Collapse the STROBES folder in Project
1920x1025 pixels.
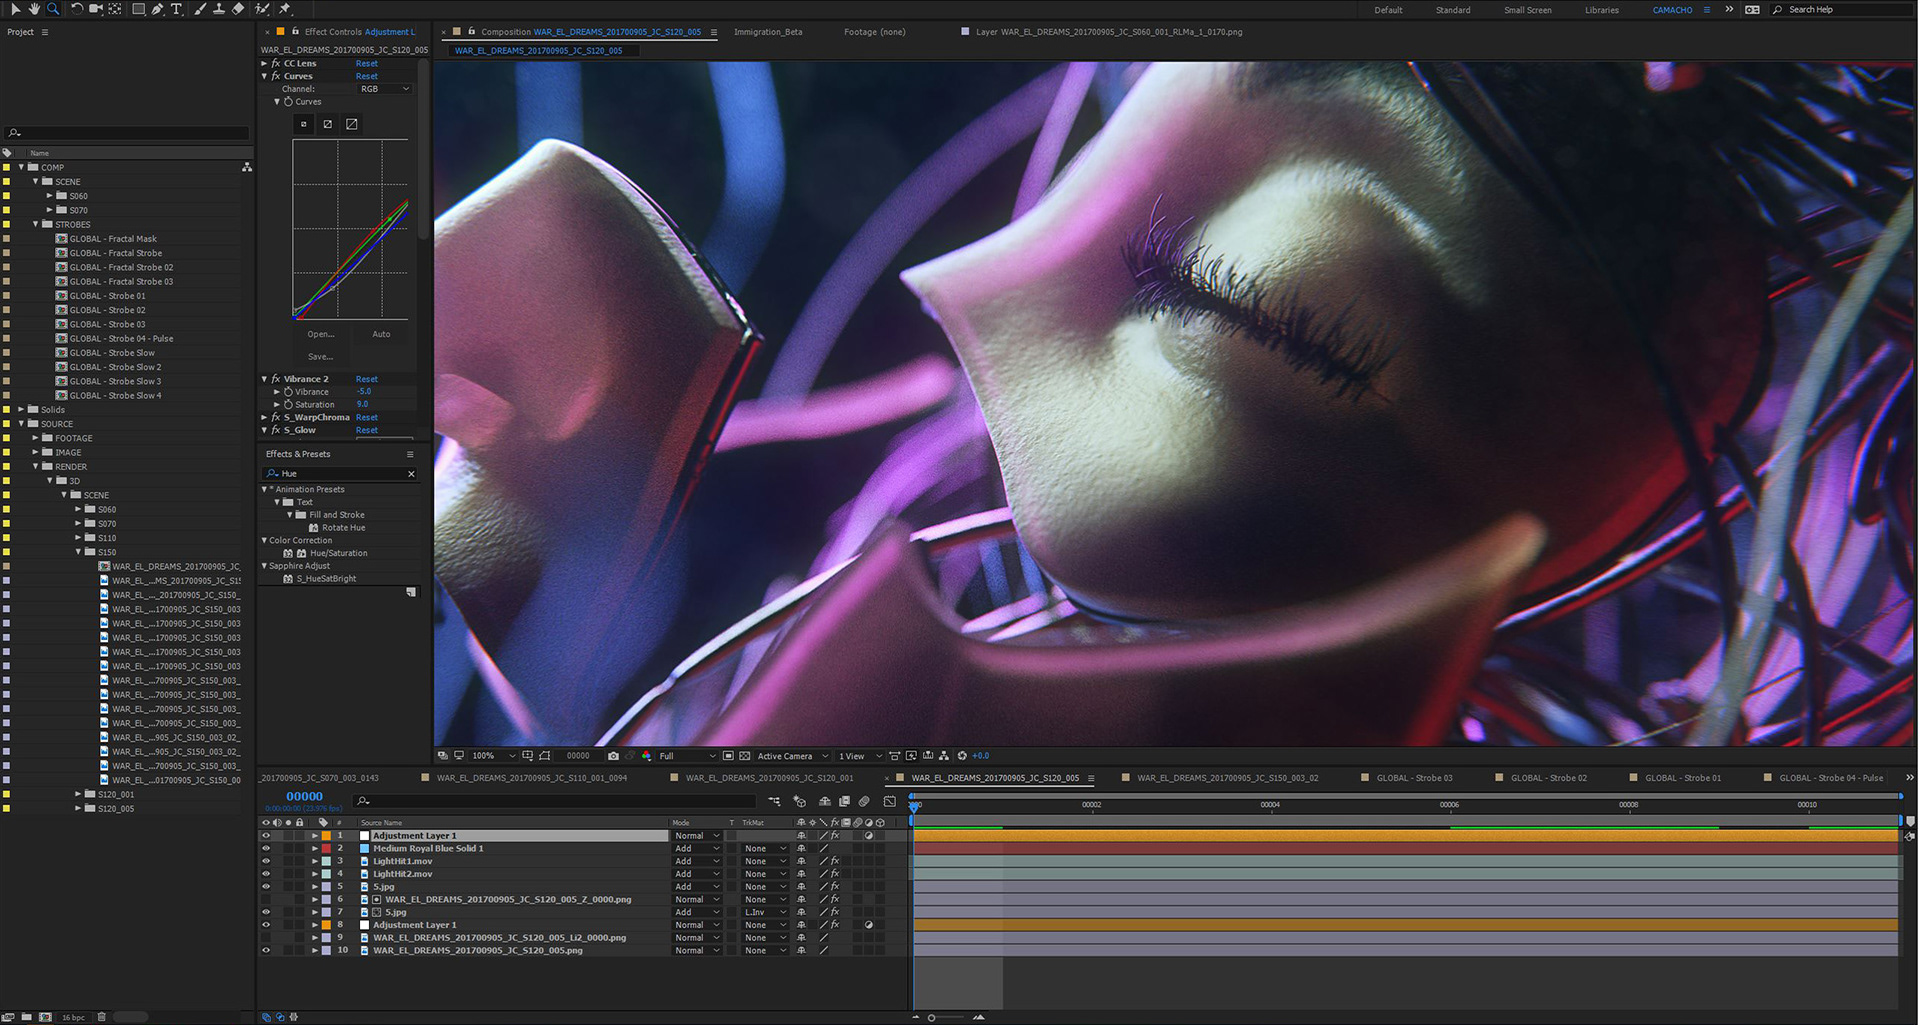[36, 224]
